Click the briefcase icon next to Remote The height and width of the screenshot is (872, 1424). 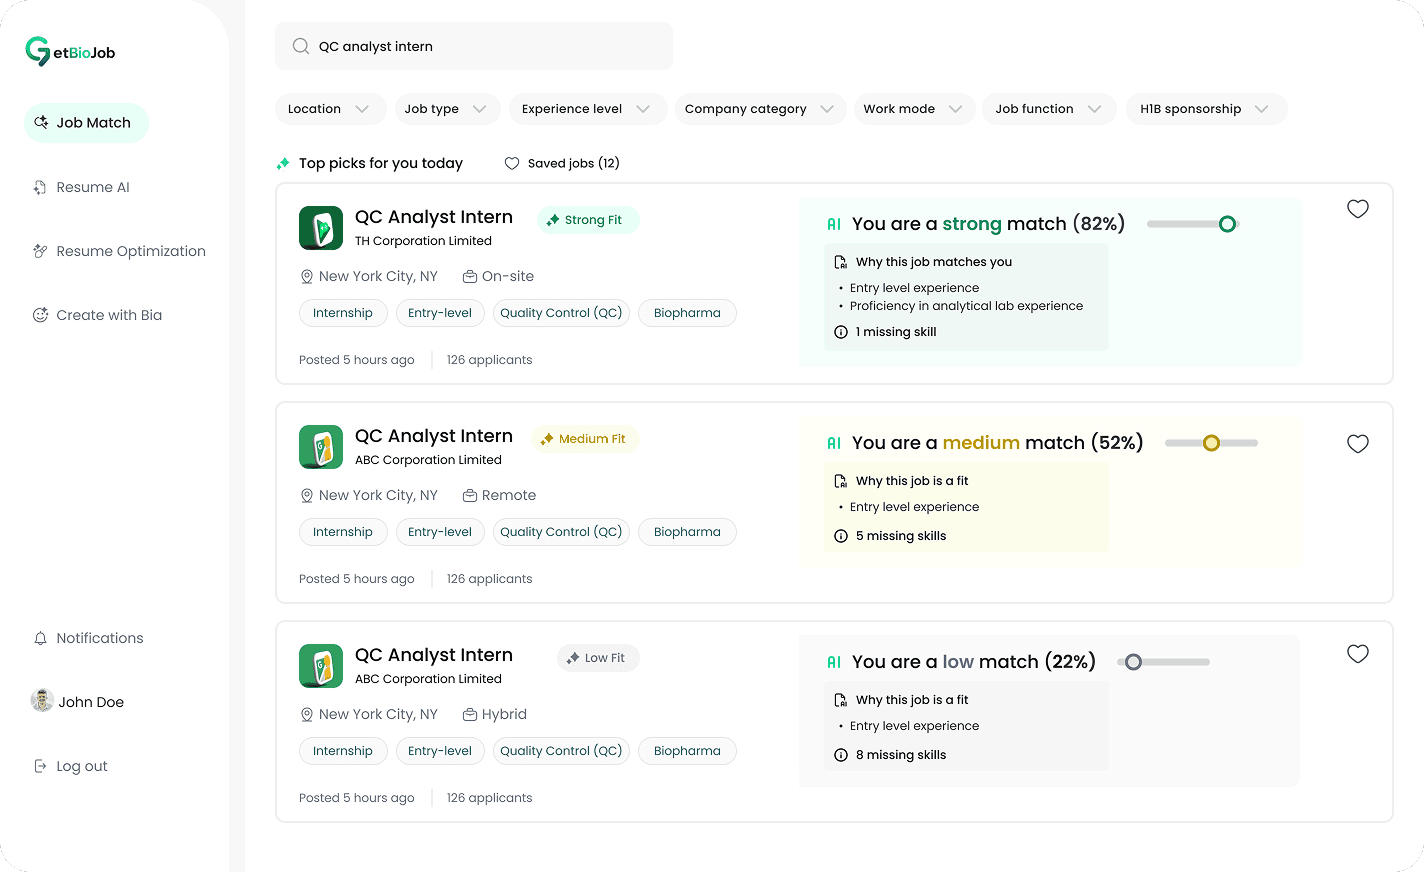click(469, 495)
